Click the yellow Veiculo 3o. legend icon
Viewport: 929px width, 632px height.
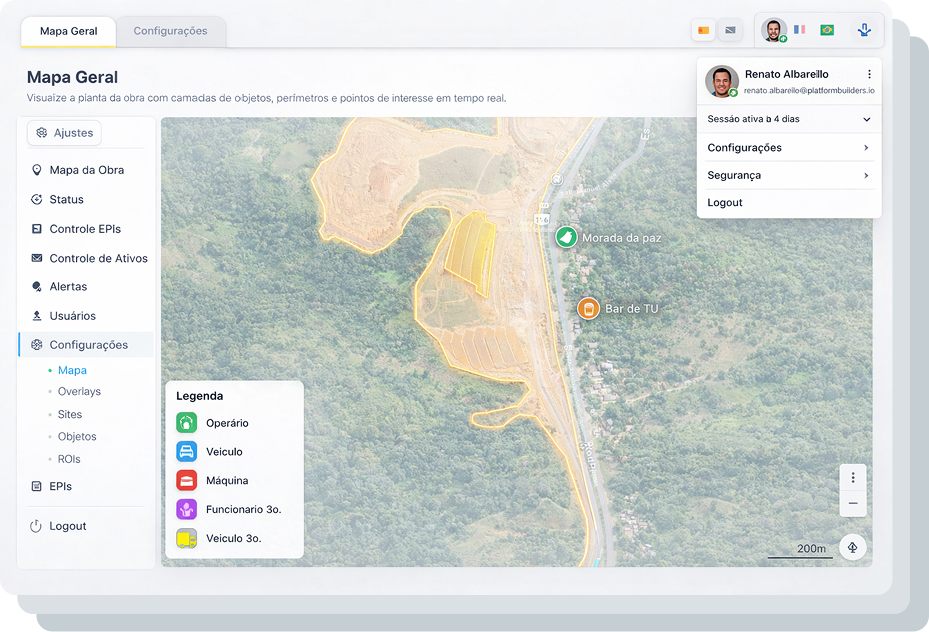[x=187, y=538]
